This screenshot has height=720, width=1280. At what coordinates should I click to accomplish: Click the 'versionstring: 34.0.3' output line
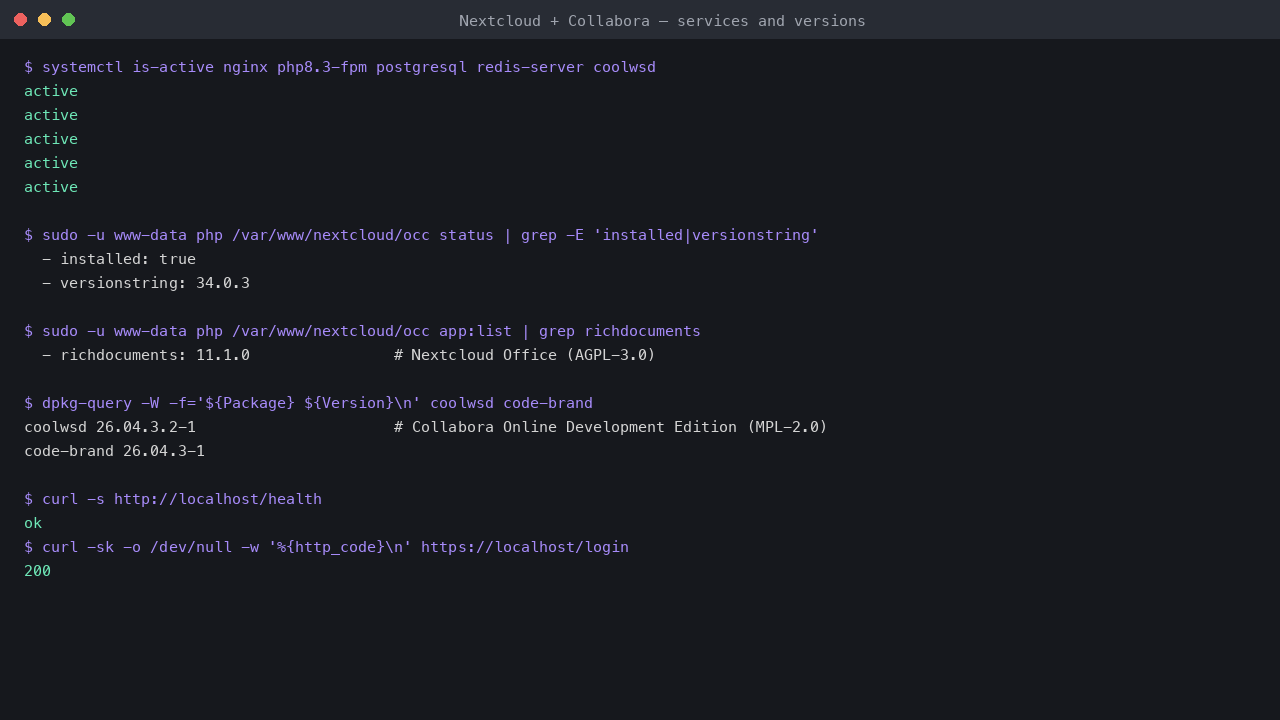coord(146,283)
